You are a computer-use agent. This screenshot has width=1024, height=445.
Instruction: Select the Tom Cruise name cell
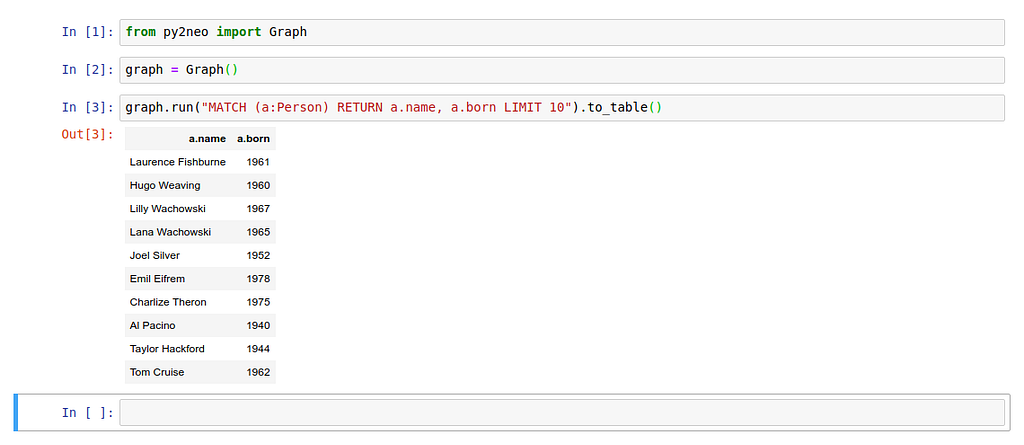point(157,372)
